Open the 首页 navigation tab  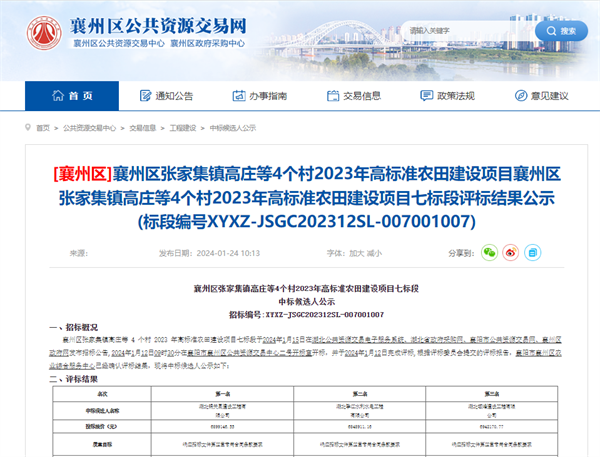[79, 96]
